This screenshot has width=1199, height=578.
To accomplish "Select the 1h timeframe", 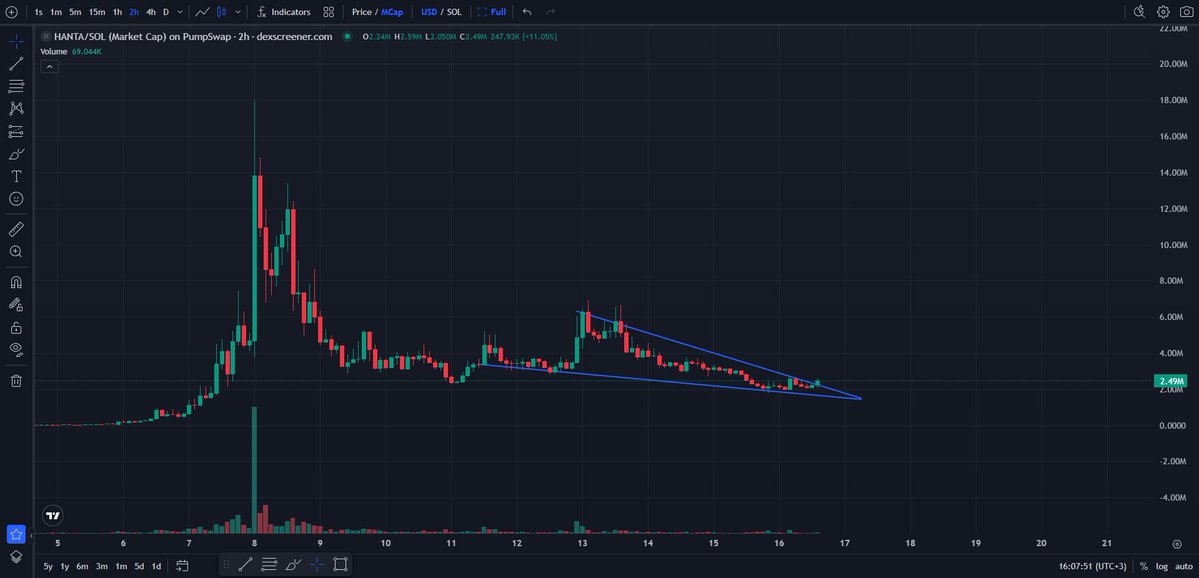I will coord(117,12).
